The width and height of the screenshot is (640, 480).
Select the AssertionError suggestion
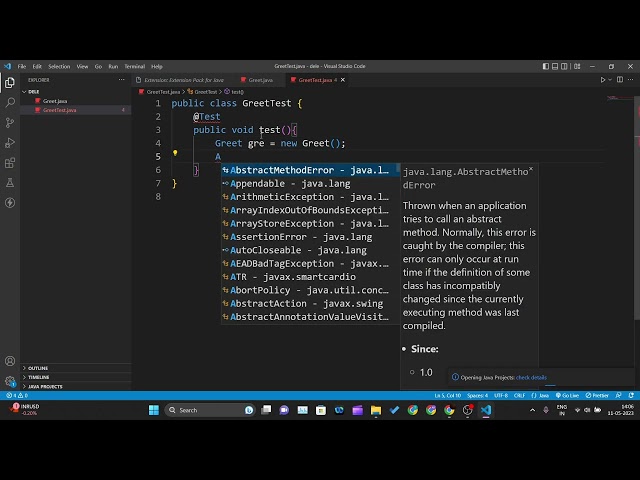309,237
